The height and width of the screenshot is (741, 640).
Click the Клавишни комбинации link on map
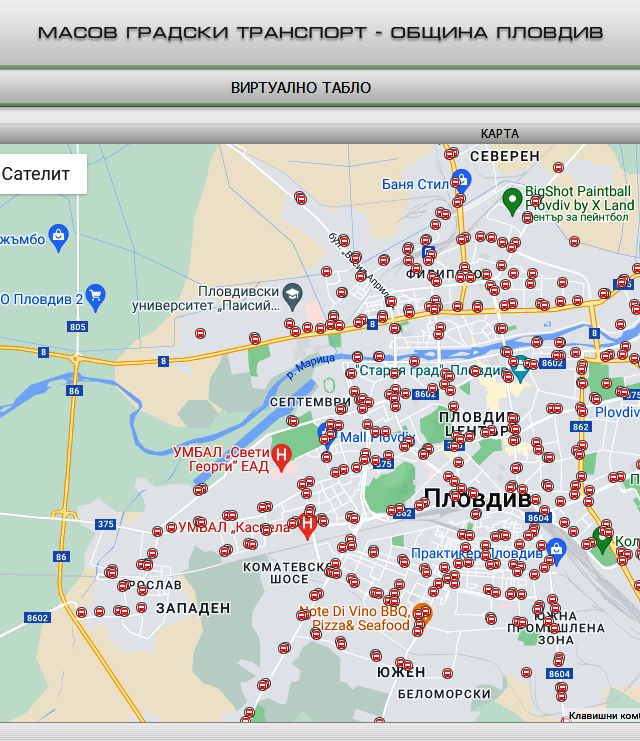point(604,716)
